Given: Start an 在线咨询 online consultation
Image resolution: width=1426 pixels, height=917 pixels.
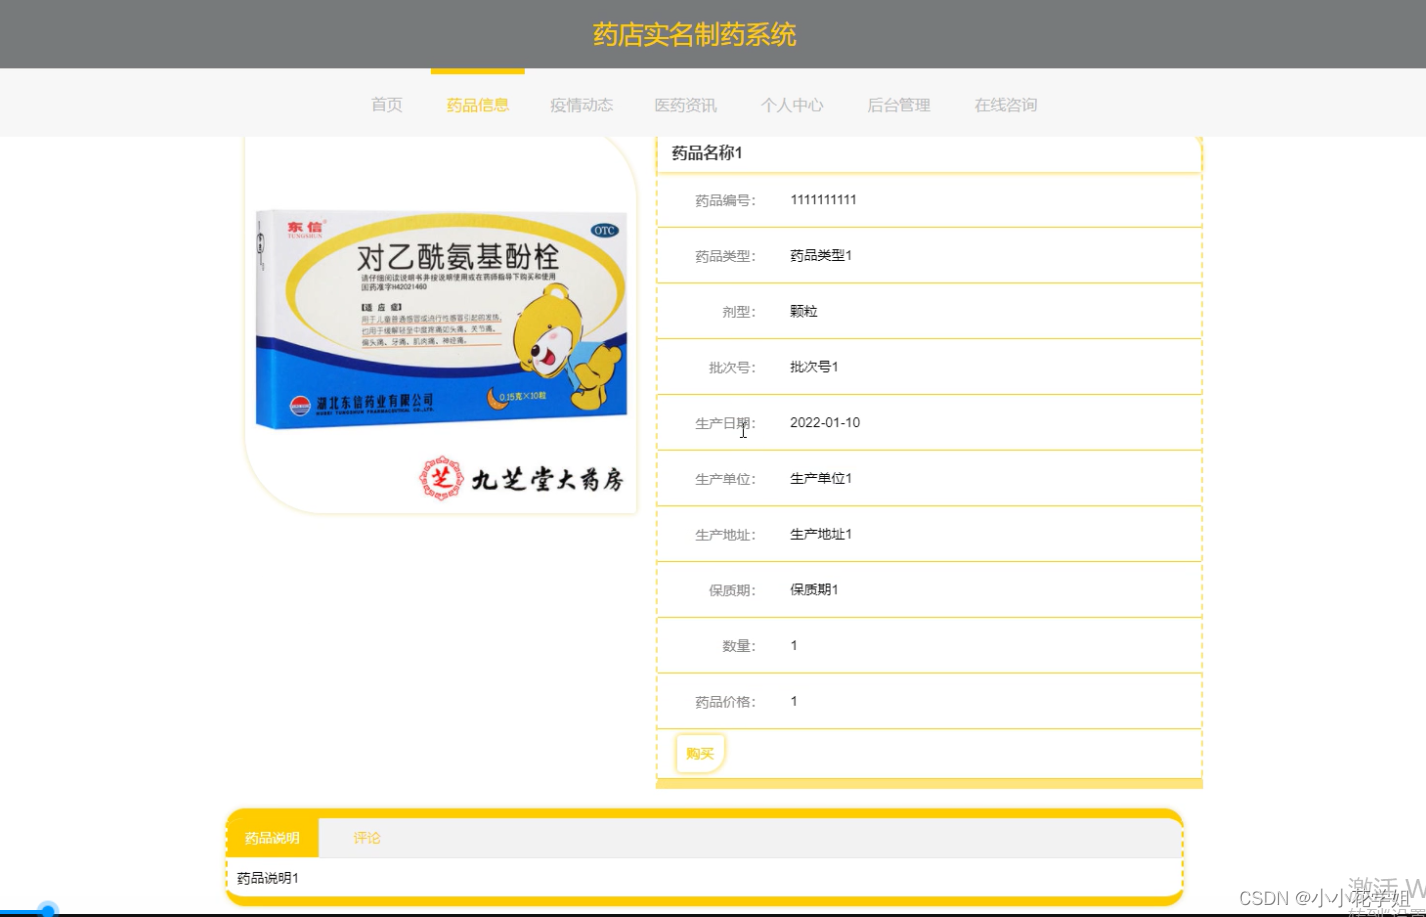Looking at the screenshot, I should pos(1004,105).
